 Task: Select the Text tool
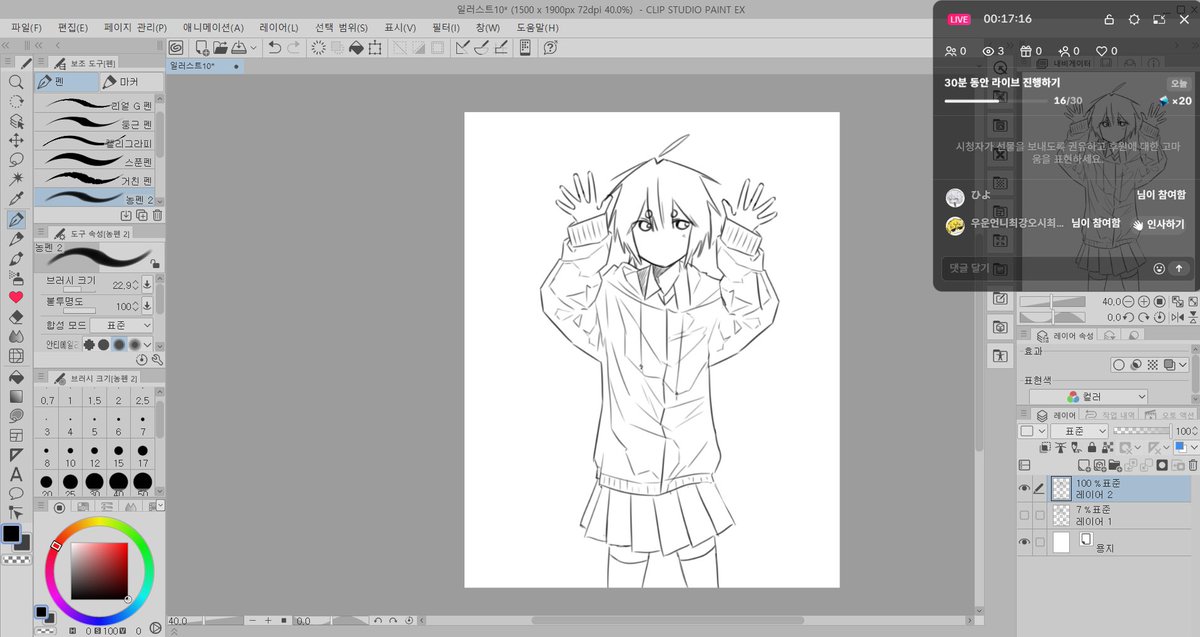pyautogui.click(x=16, y=474)
